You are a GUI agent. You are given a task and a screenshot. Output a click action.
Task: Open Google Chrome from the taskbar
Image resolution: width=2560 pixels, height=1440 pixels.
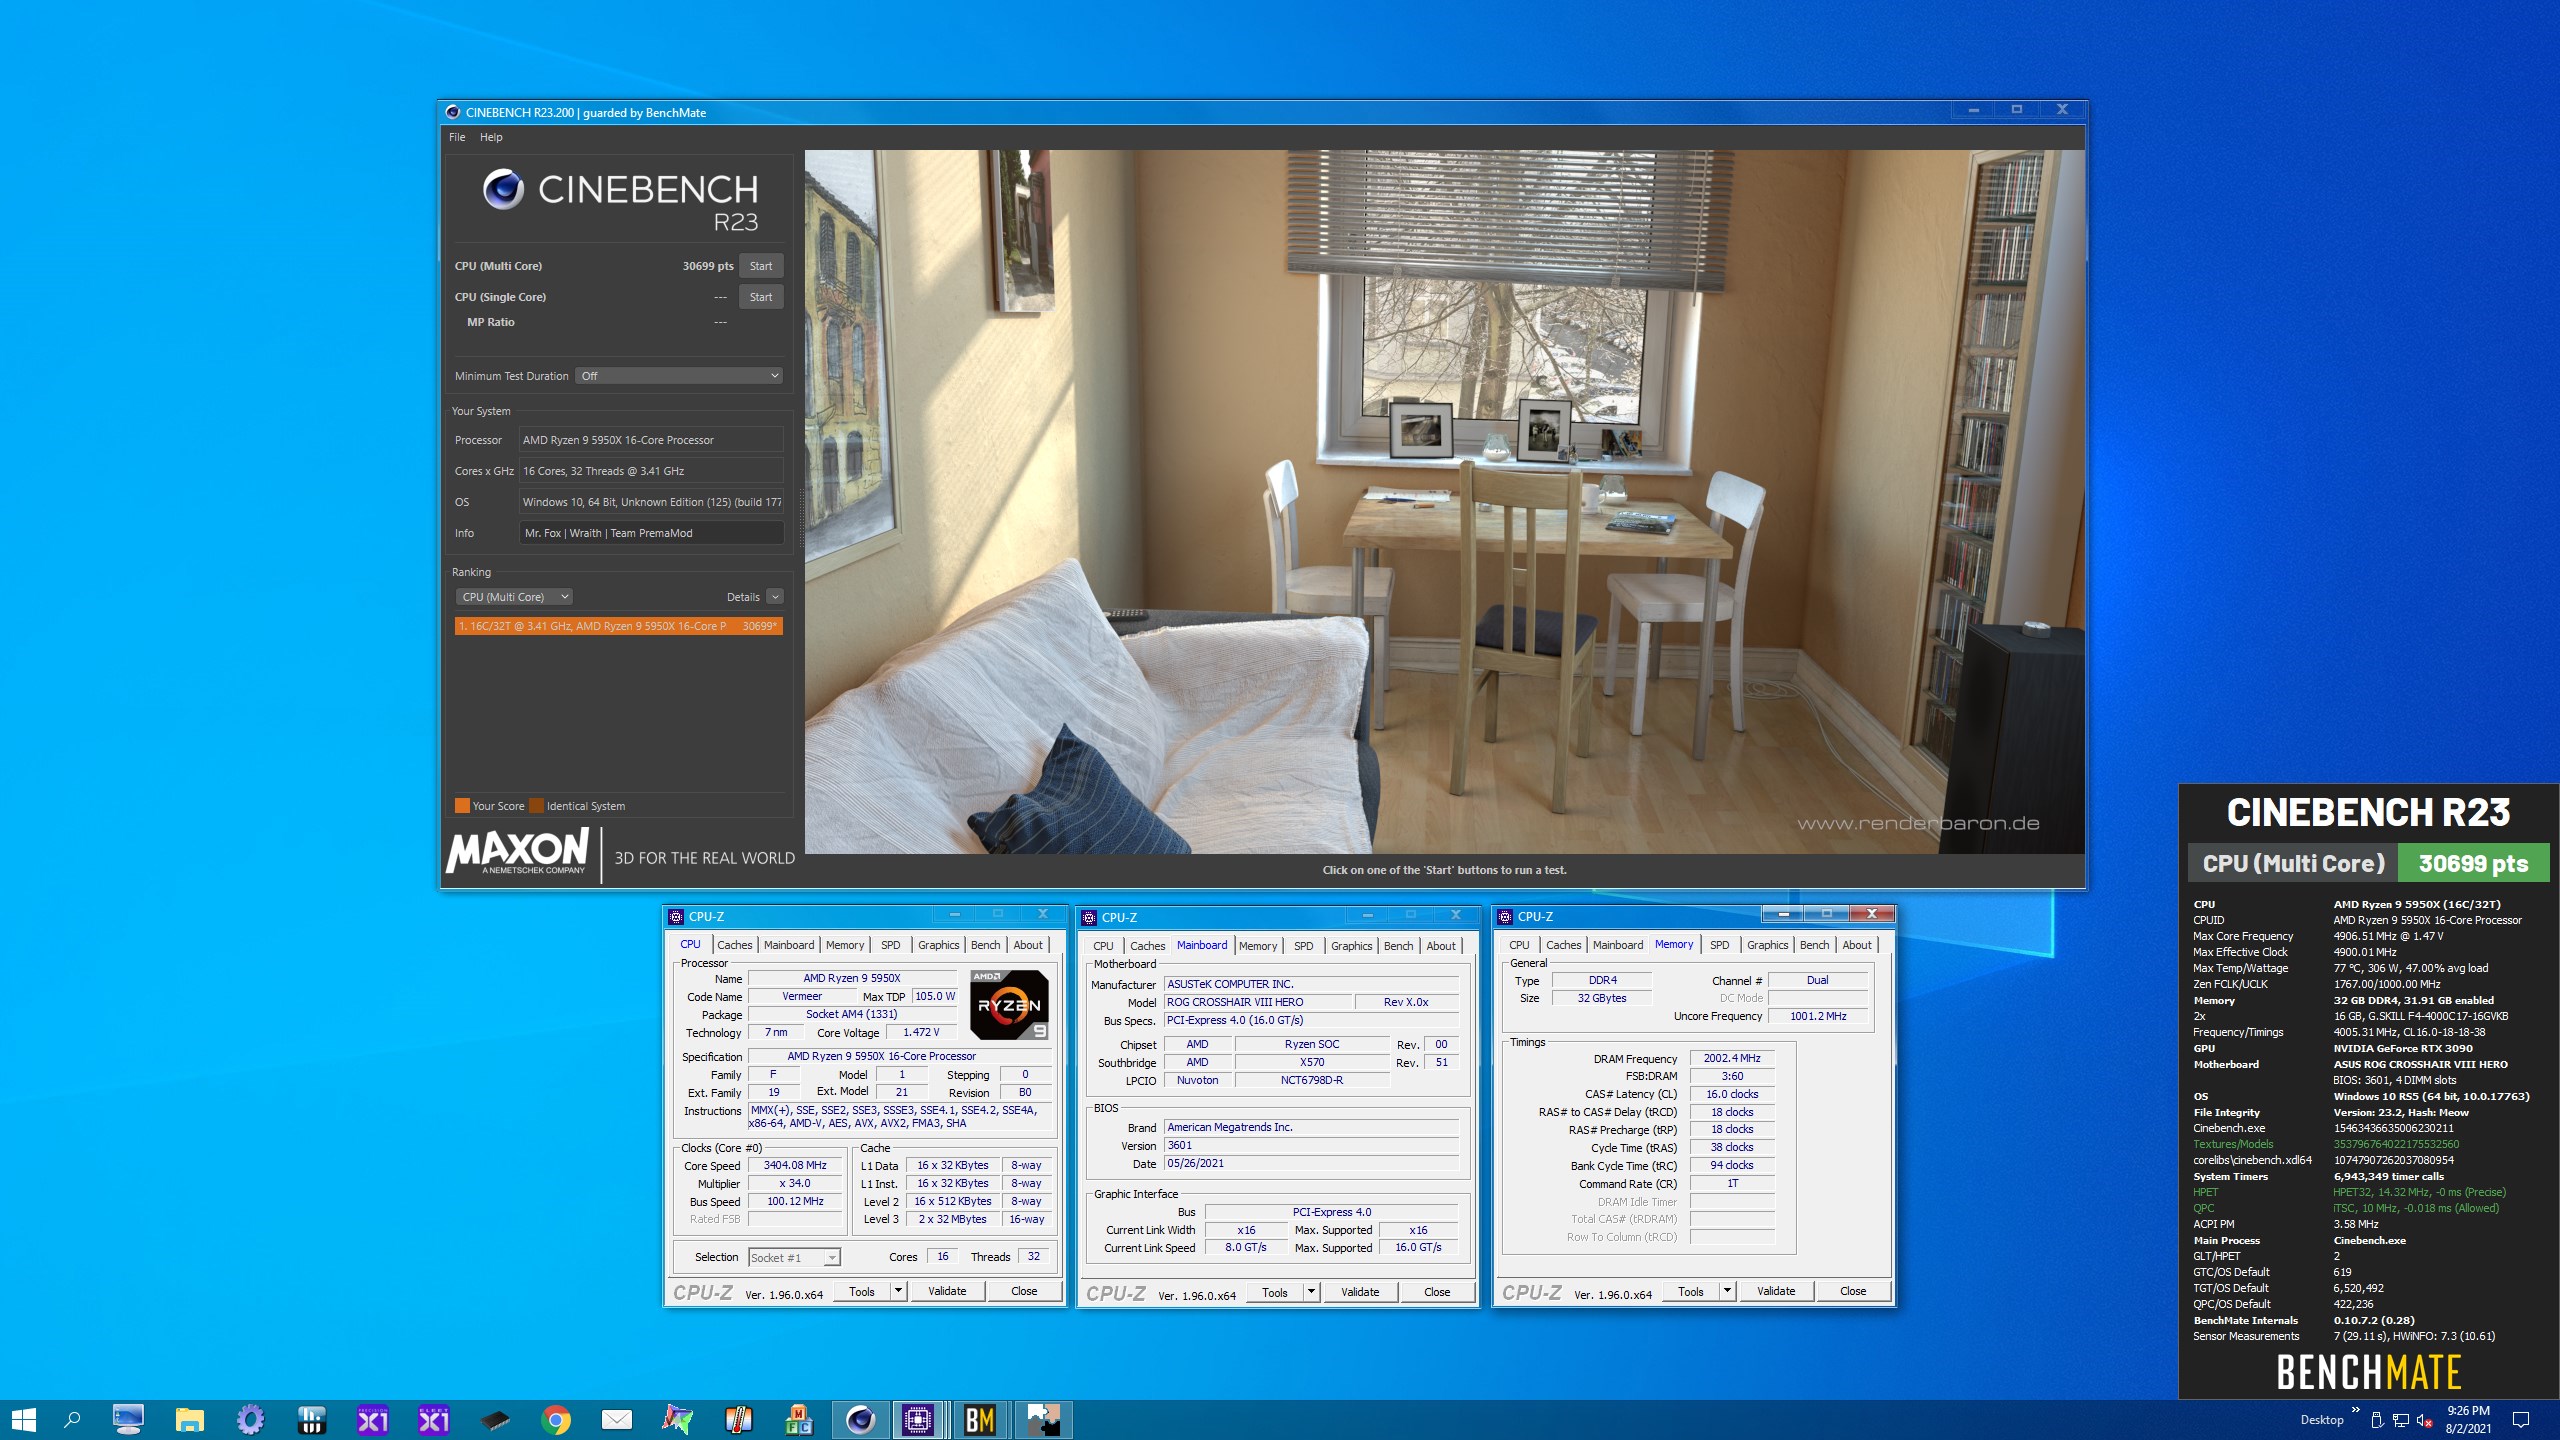click(556, 1419)
